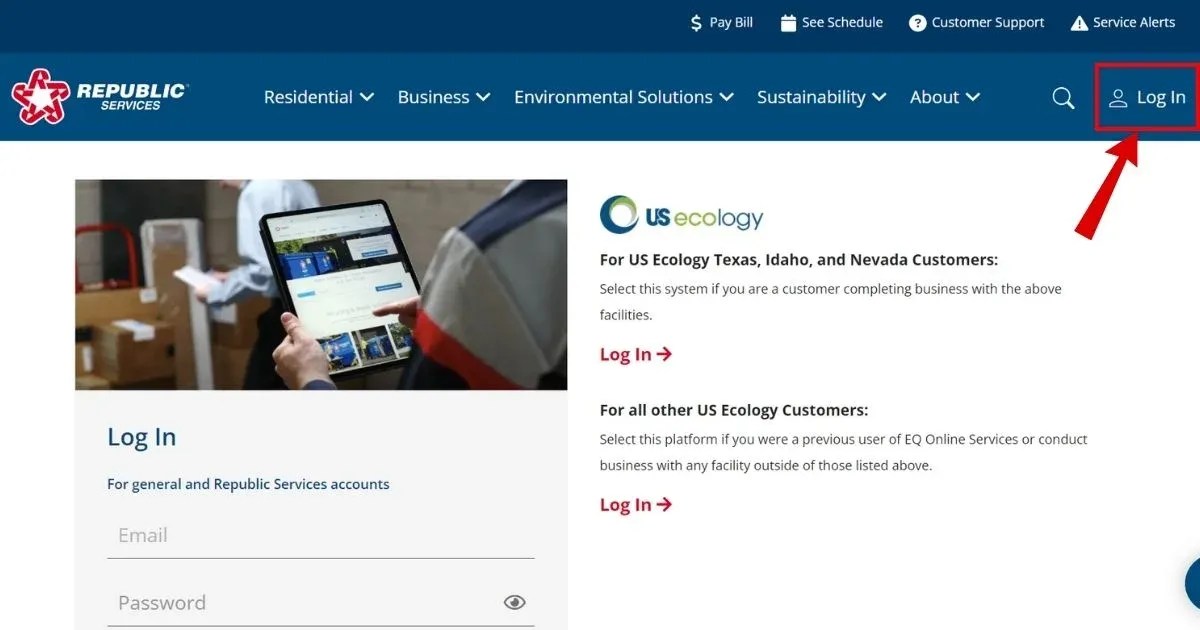The height and width of the screenshot is (630, 1200).
Task: Open the About menu
Action: (944, 97)
